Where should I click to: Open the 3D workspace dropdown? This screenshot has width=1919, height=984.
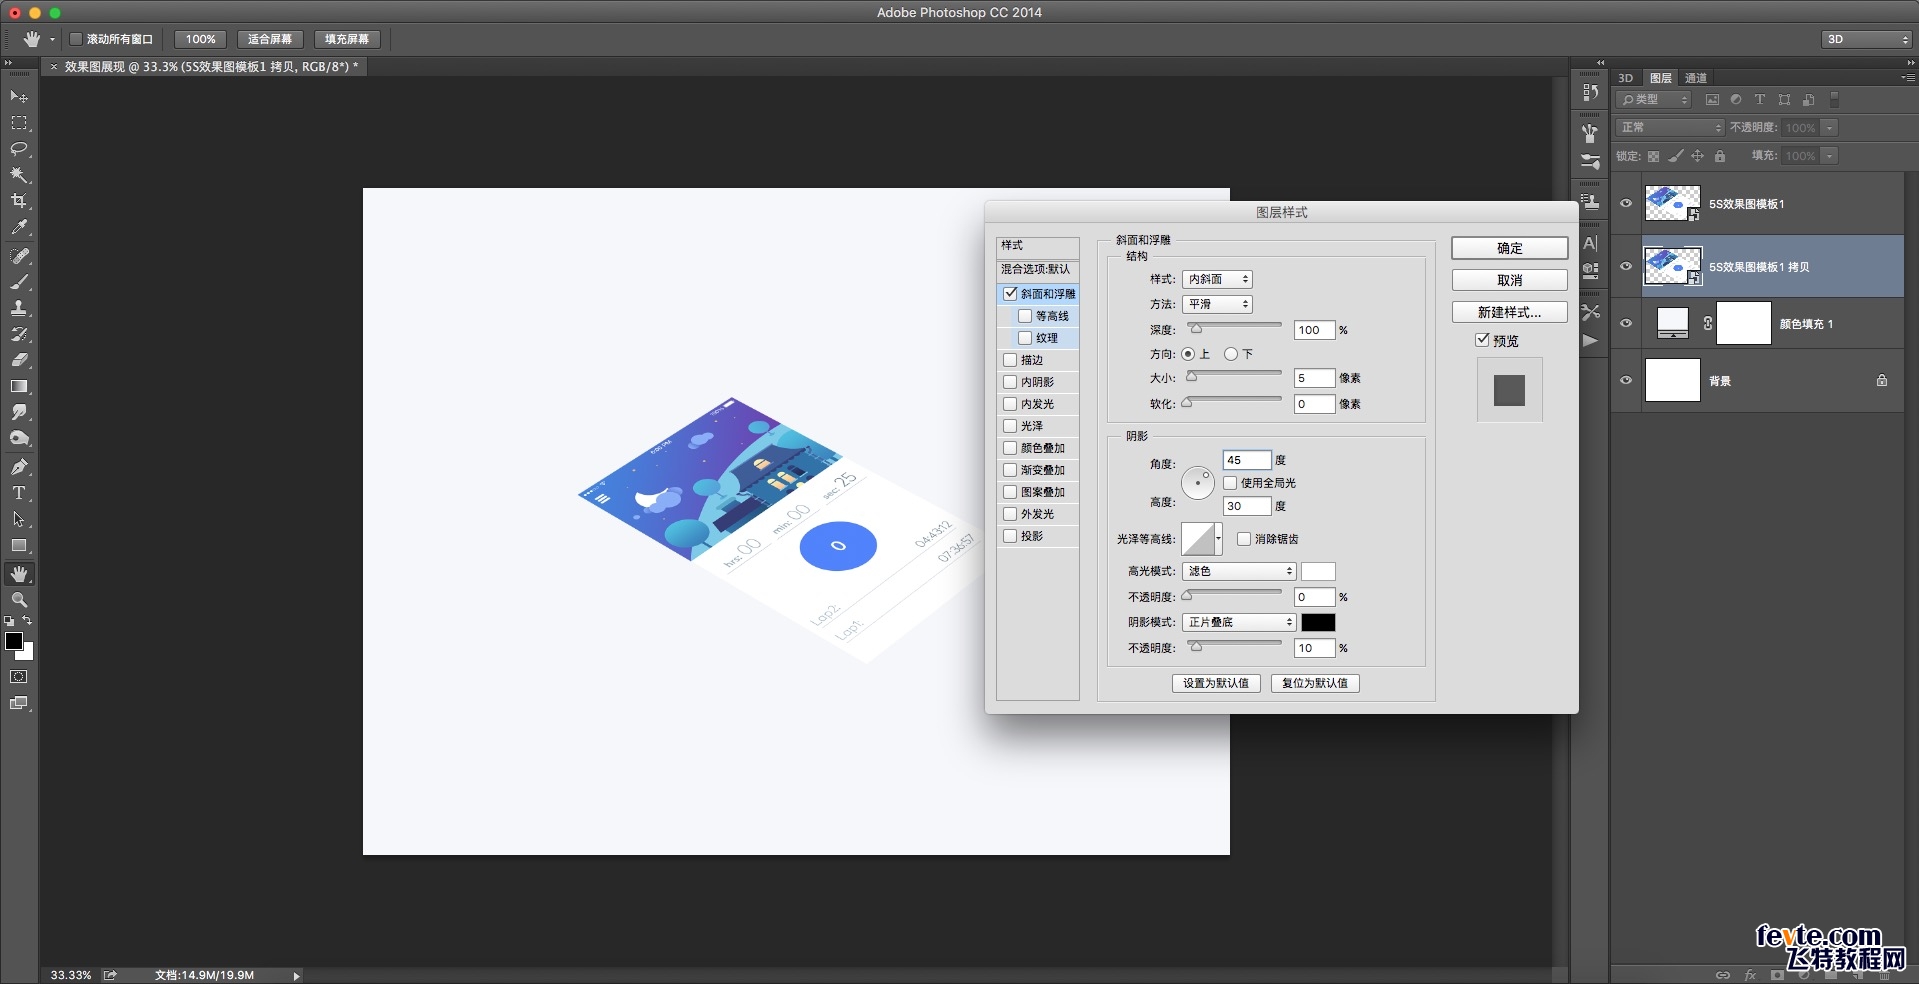[x=1866, y=39]
